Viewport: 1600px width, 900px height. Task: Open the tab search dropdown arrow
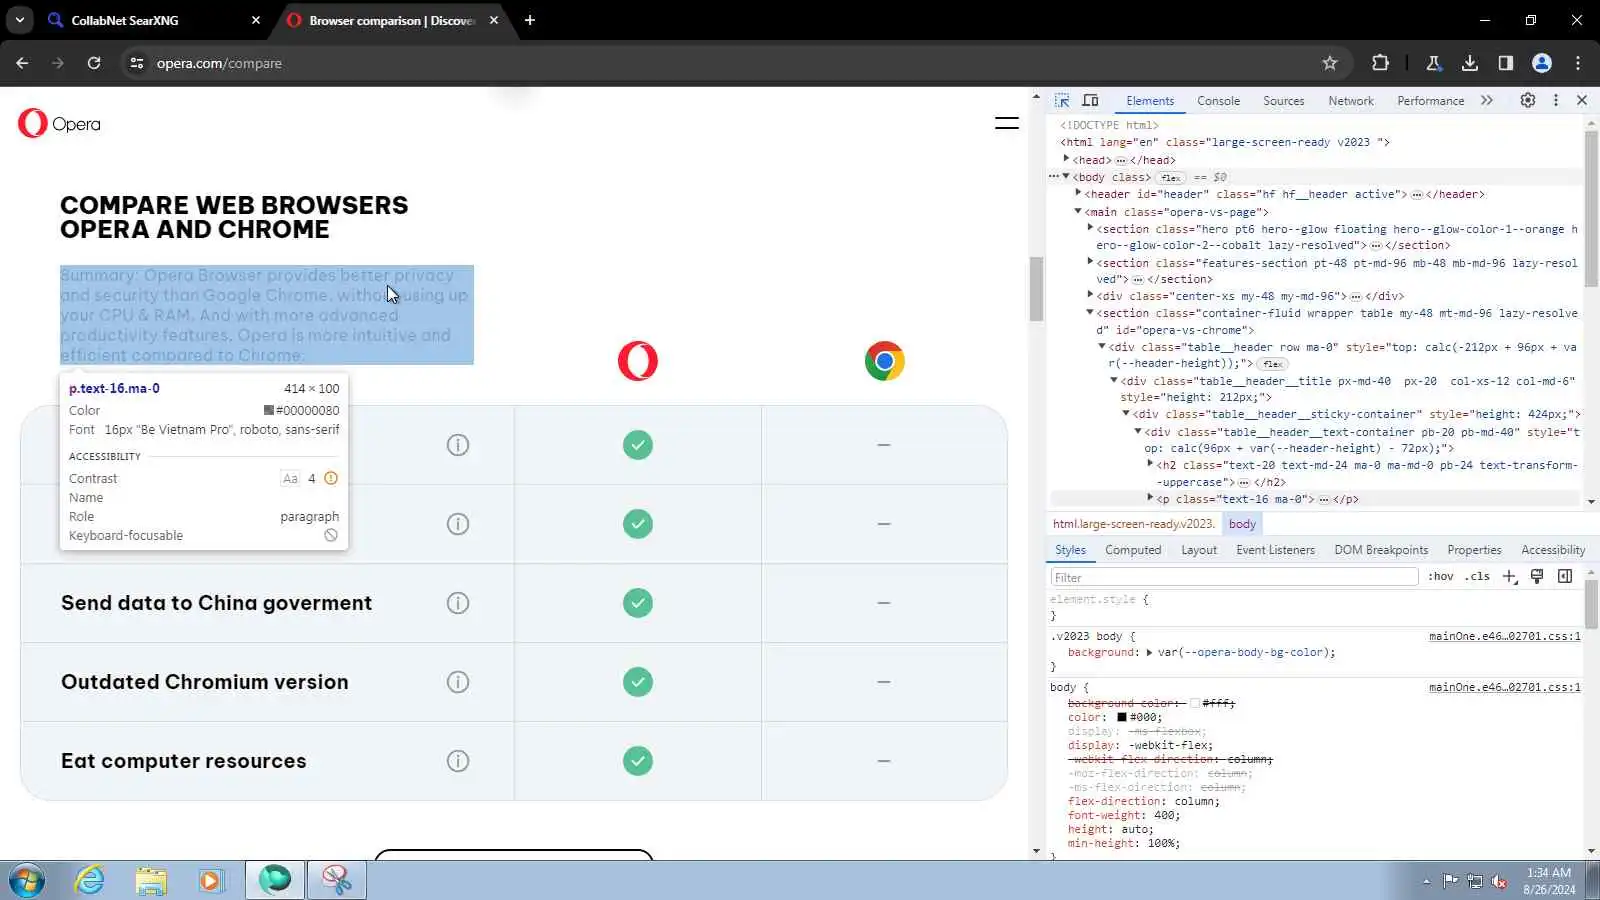pos(19,20)
